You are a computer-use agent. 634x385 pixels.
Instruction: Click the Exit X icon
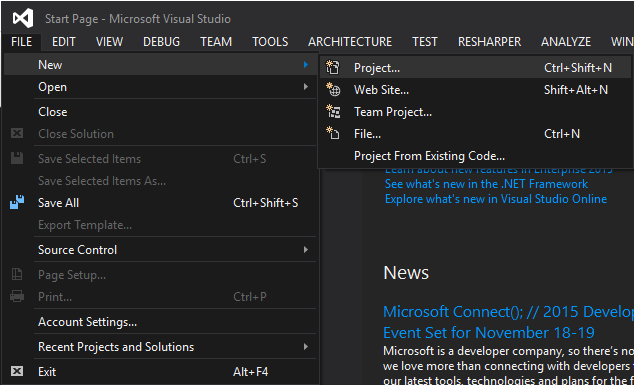pos(17,371)
